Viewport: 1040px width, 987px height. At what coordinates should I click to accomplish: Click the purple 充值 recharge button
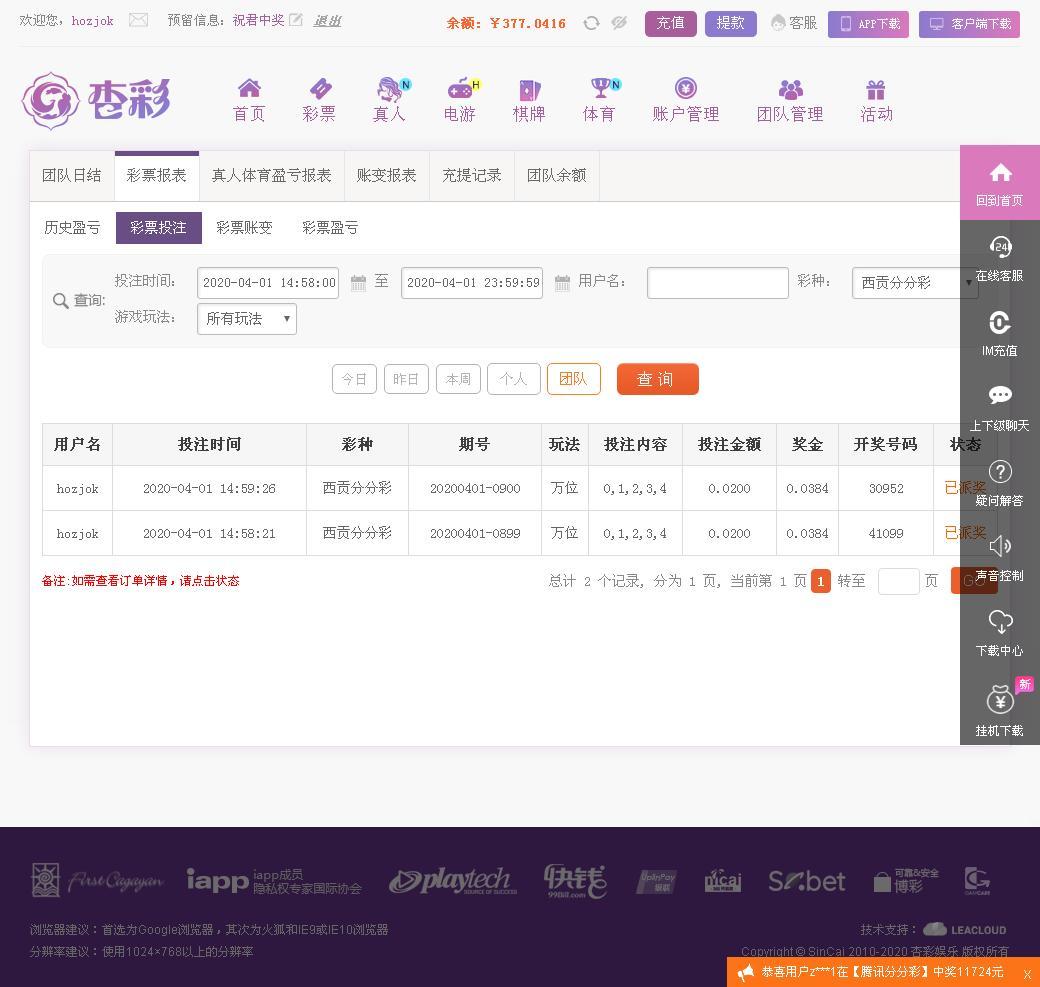671,23
